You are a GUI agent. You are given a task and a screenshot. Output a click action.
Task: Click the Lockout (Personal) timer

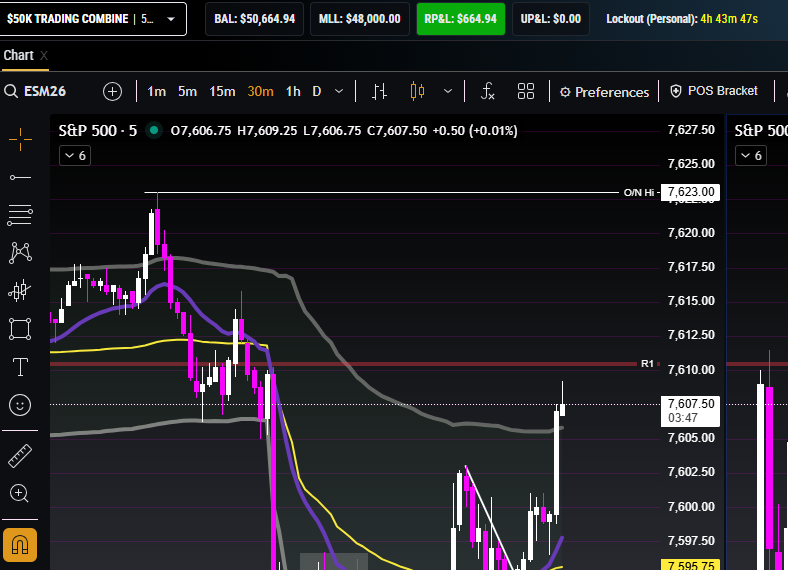(682, 19)
